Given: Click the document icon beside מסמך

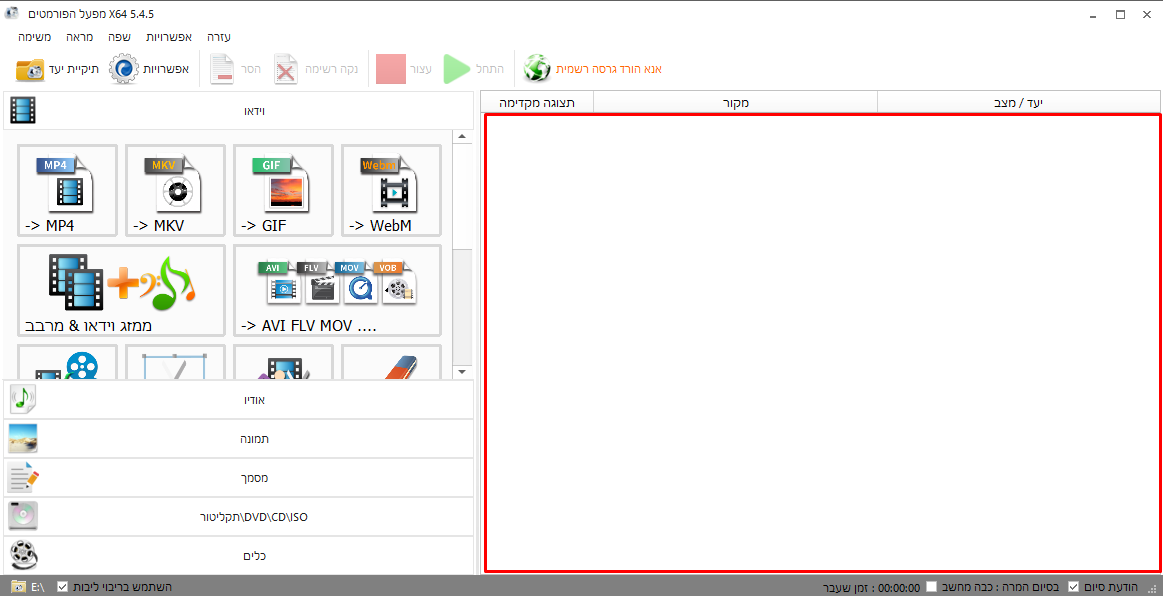Looking at the screenshot, I should (23, 477).
